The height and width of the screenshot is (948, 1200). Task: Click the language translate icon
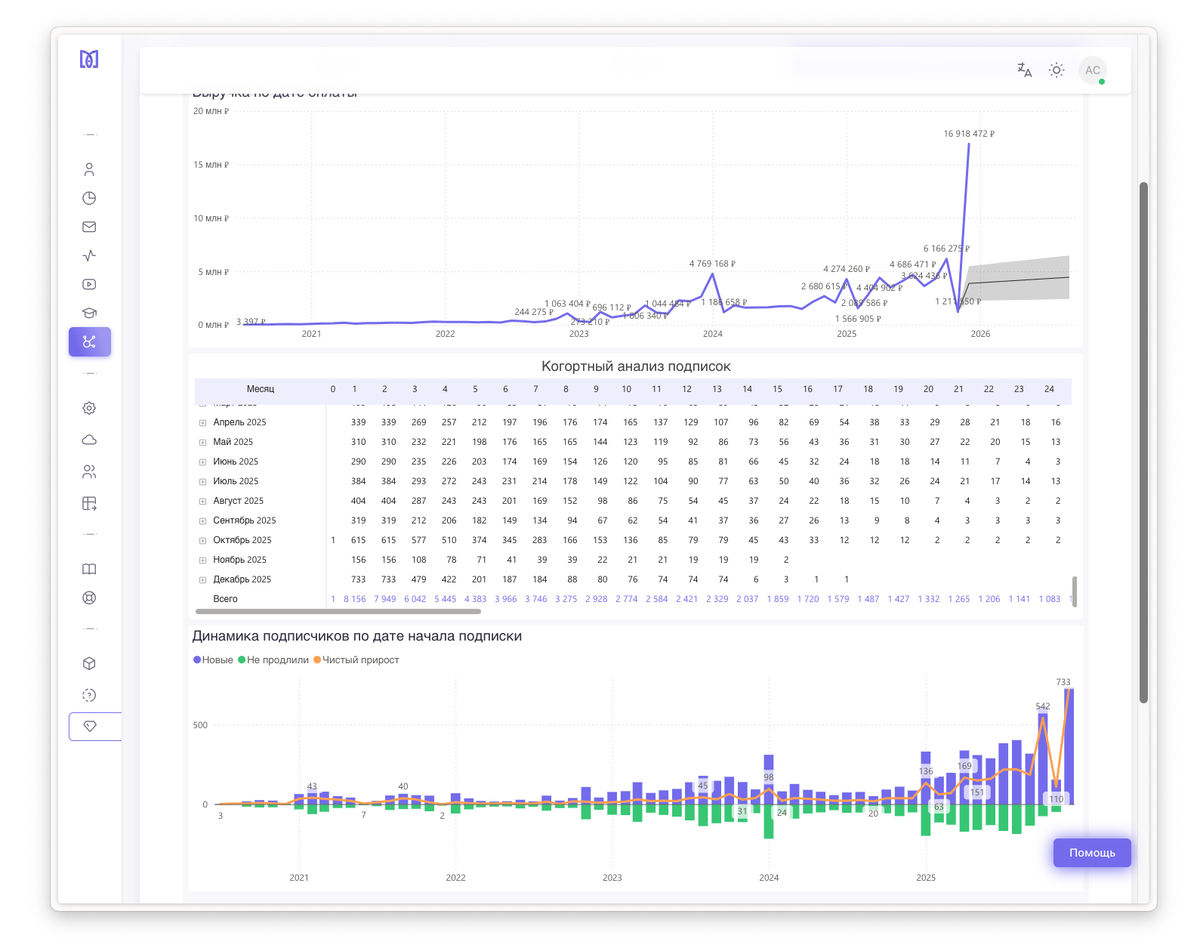click(1024, 70)
